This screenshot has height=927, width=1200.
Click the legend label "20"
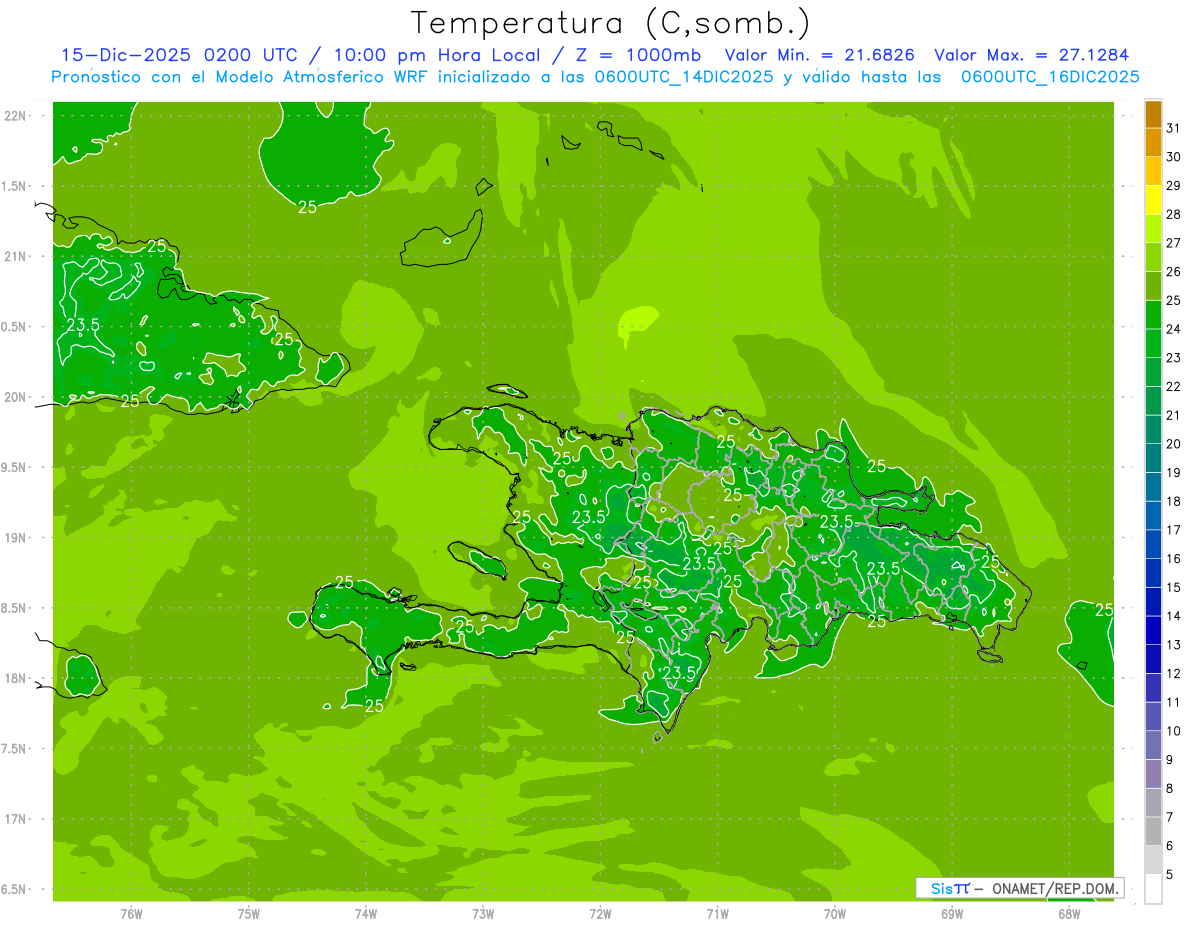1173,444
